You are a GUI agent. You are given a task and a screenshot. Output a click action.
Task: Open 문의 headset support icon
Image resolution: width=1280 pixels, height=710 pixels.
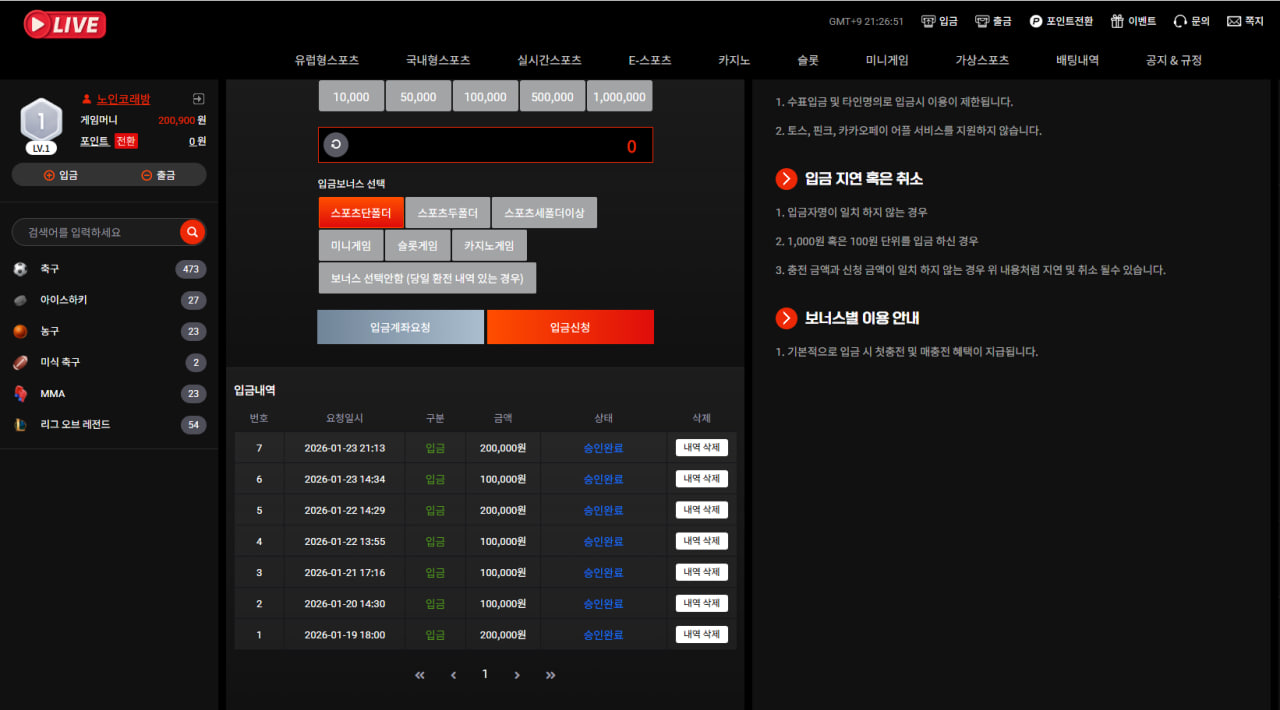[1180, 21]
